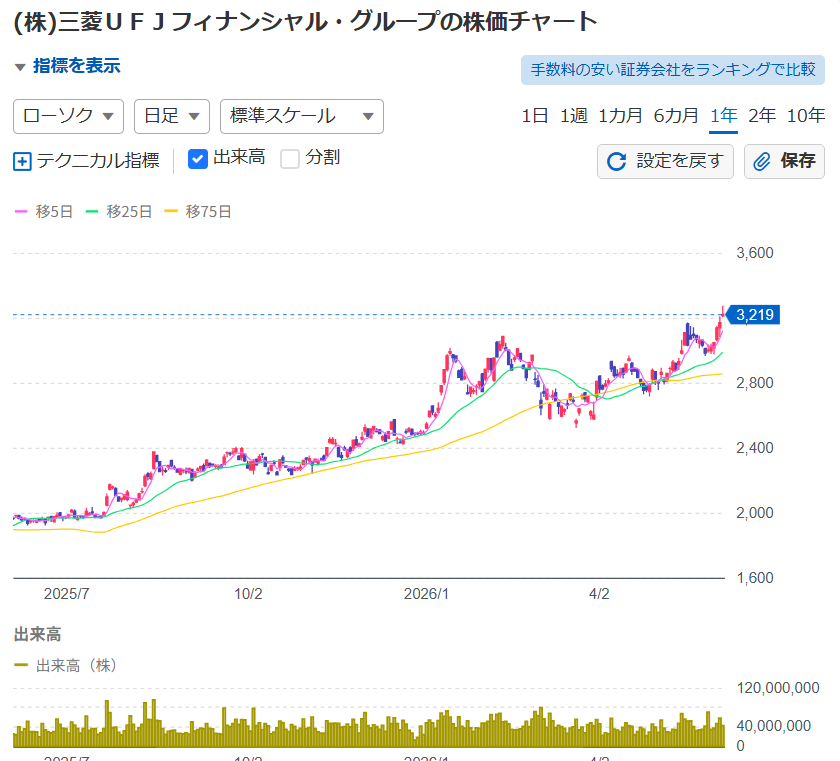
Task: Open the テクニカル指標 text label
Action: [x=98, y=160]
